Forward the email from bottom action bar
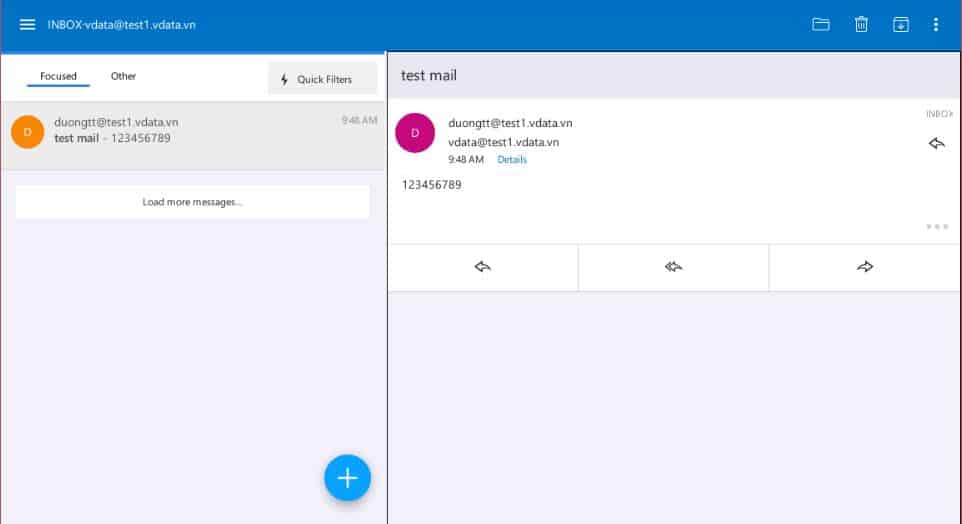Viewport: 962px width, 524px height. tap(865, 267)
